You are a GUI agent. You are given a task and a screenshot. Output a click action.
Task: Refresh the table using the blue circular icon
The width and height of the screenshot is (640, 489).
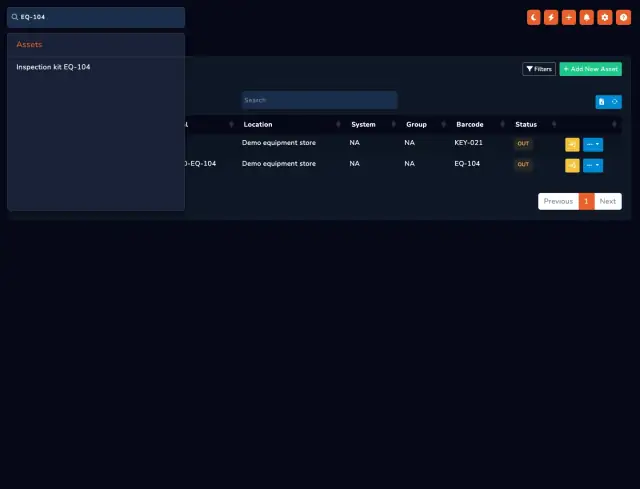615,102
